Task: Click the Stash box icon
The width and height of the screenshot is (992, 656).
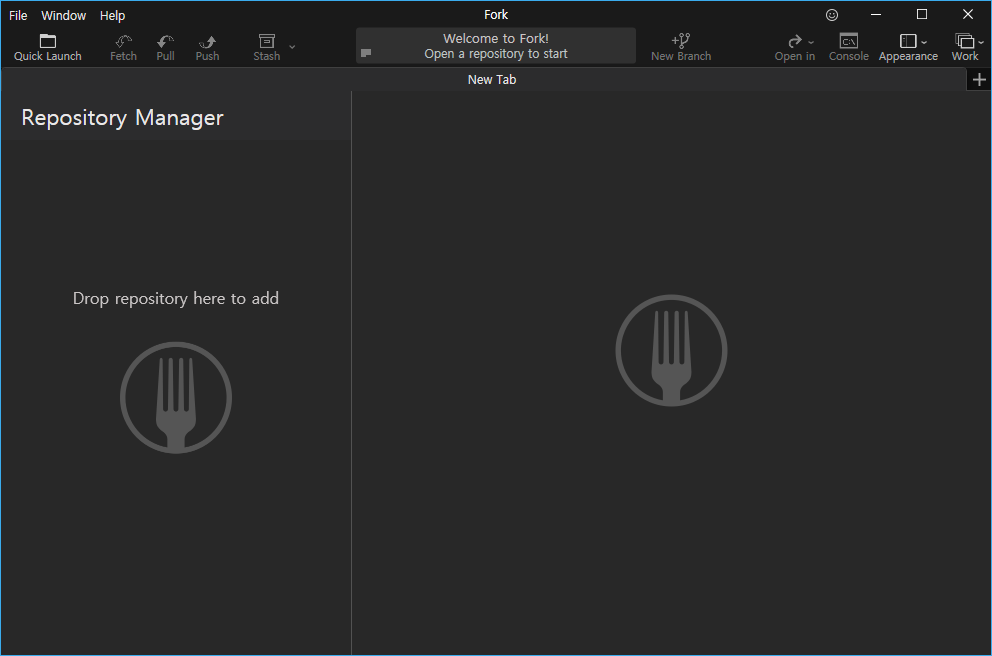Action: tap(267, 41)
